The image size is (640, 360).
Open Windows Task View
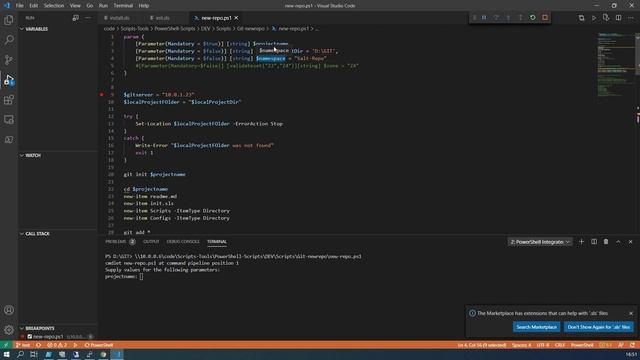coord(34,355)
